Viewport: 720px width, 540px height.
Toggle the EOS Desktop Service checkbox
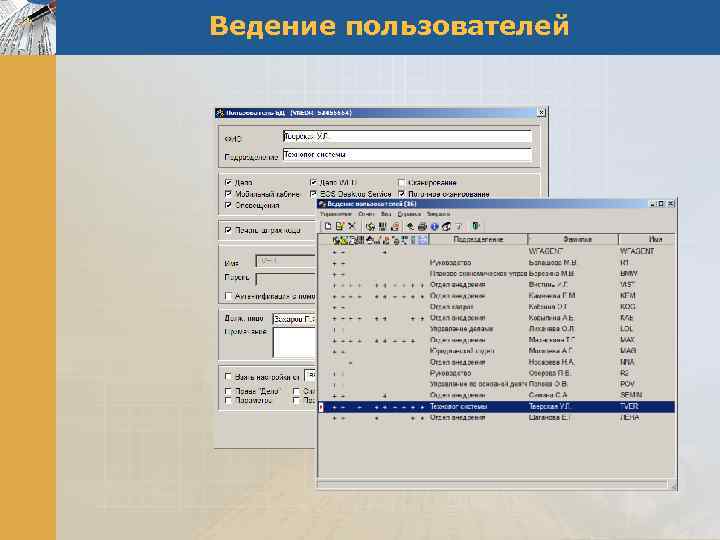(313, 194)
